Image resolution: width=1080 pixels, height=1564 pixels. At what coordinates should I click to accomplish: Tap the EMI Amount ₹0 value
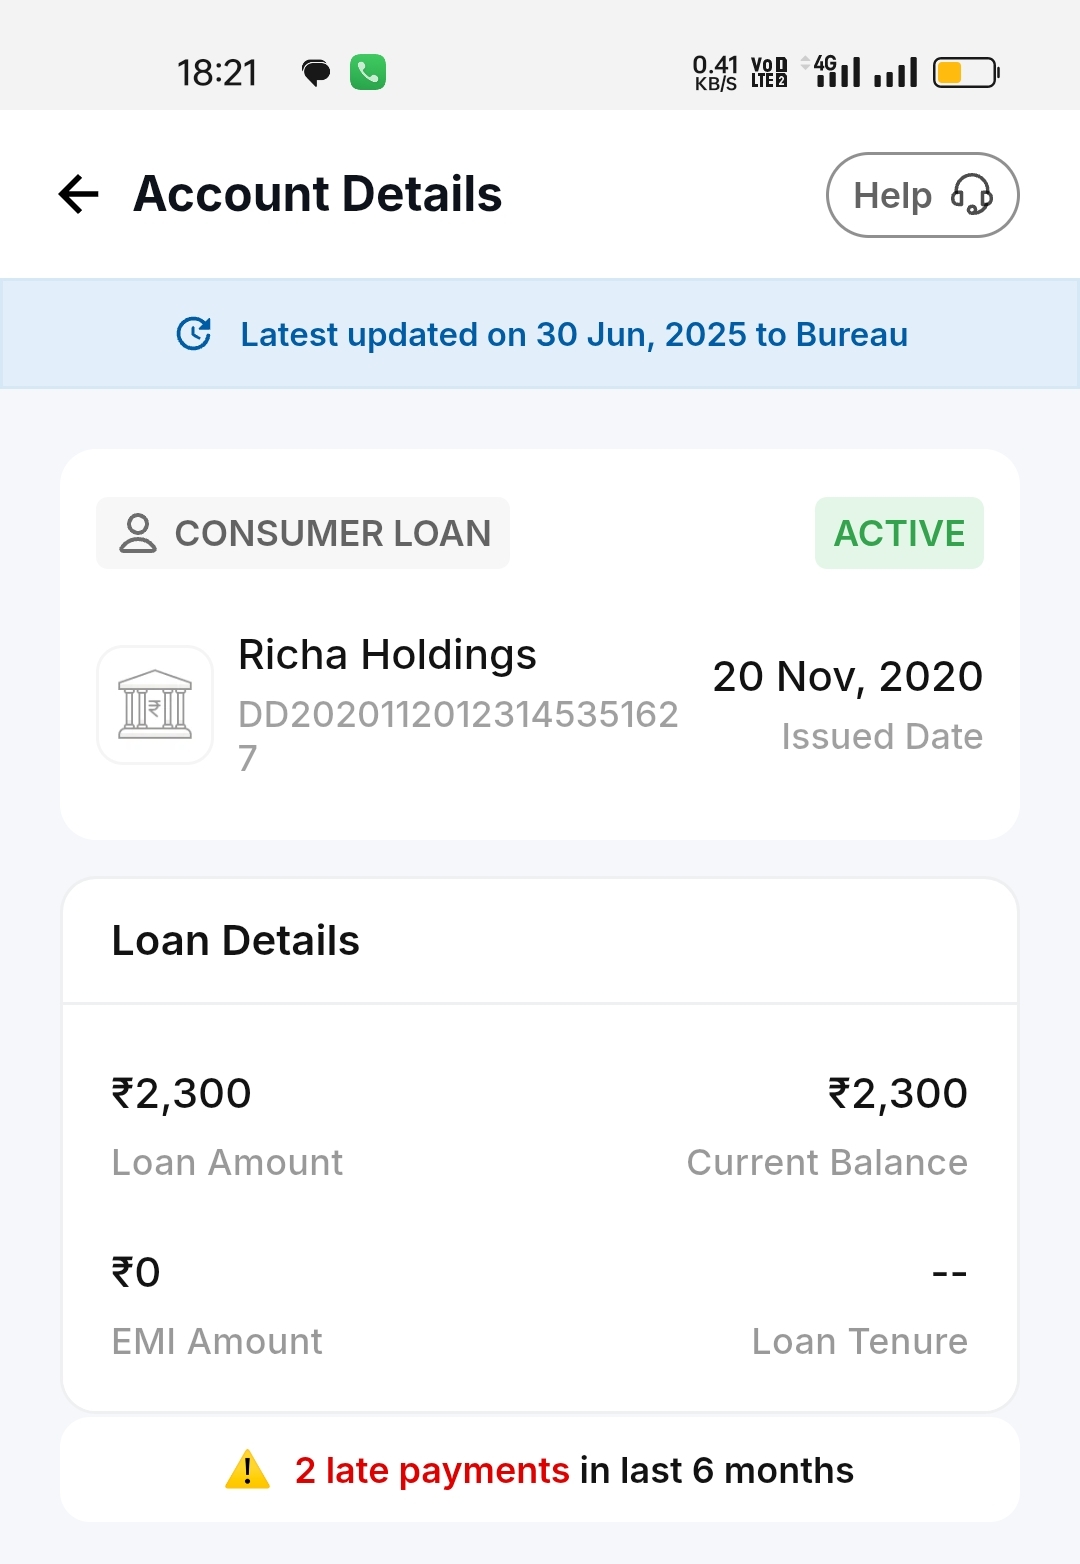pyautogui.click(x=136, y=1272)
